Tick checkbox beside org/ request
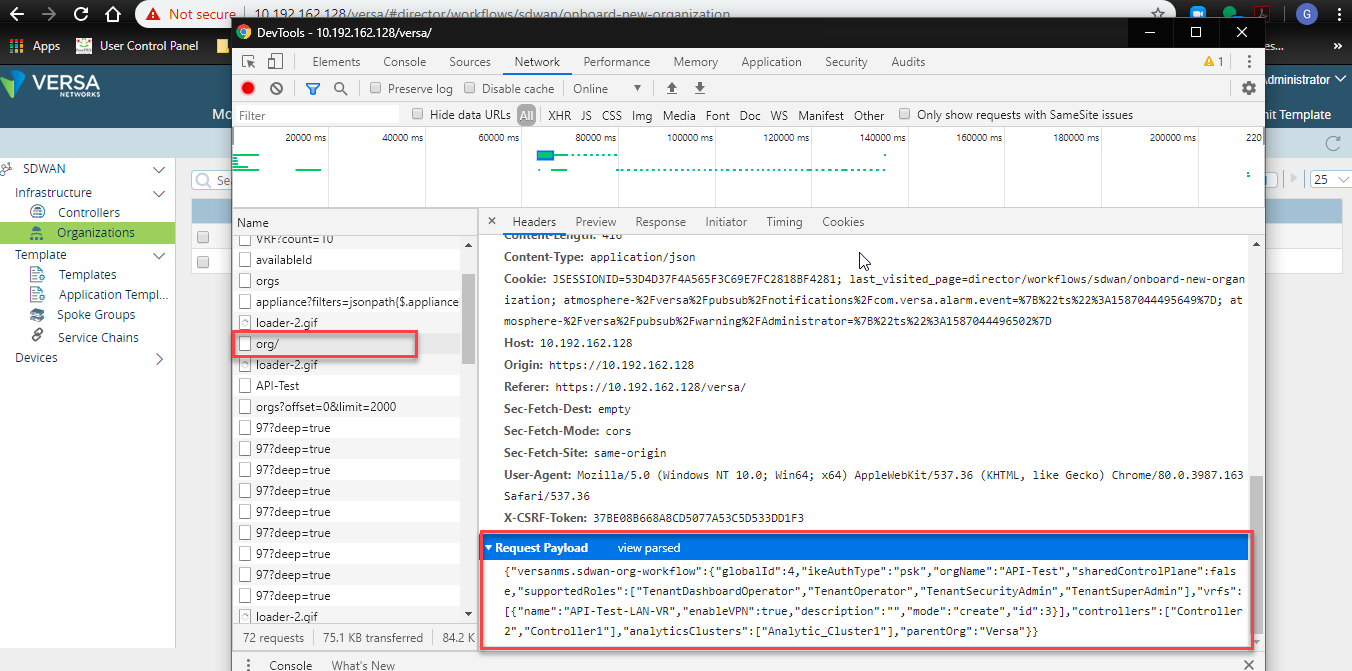The height and width of the screenshot is (671, 1352). 246,344
